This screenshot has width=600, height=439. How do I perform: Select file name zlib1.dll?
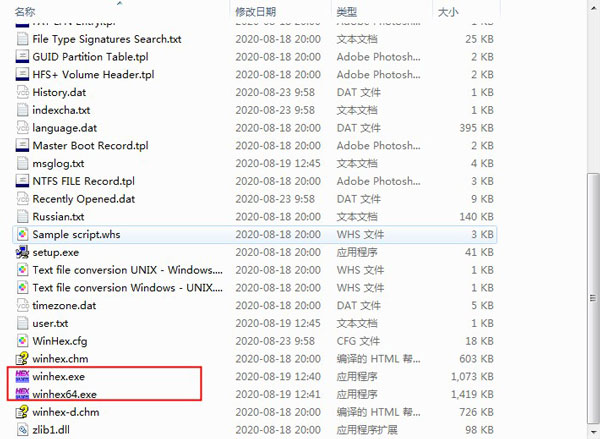[51, 430]
